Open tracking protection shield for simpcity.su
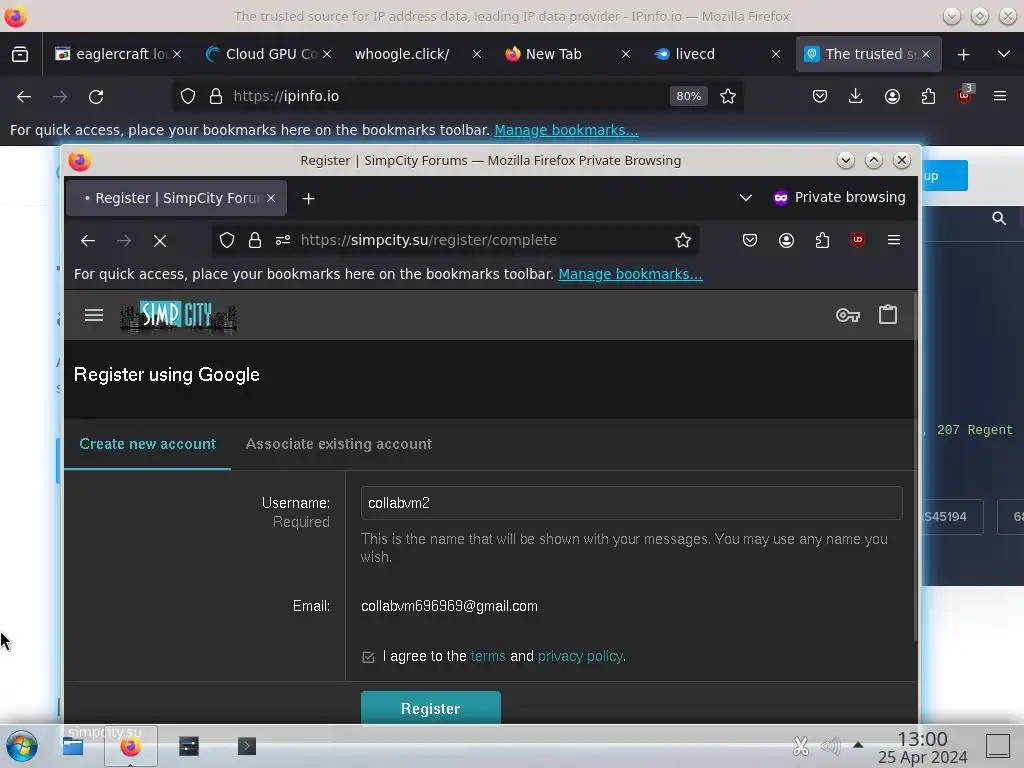Image resolution: width=1024 pixels, height=768 pixels. click(227, 240)
